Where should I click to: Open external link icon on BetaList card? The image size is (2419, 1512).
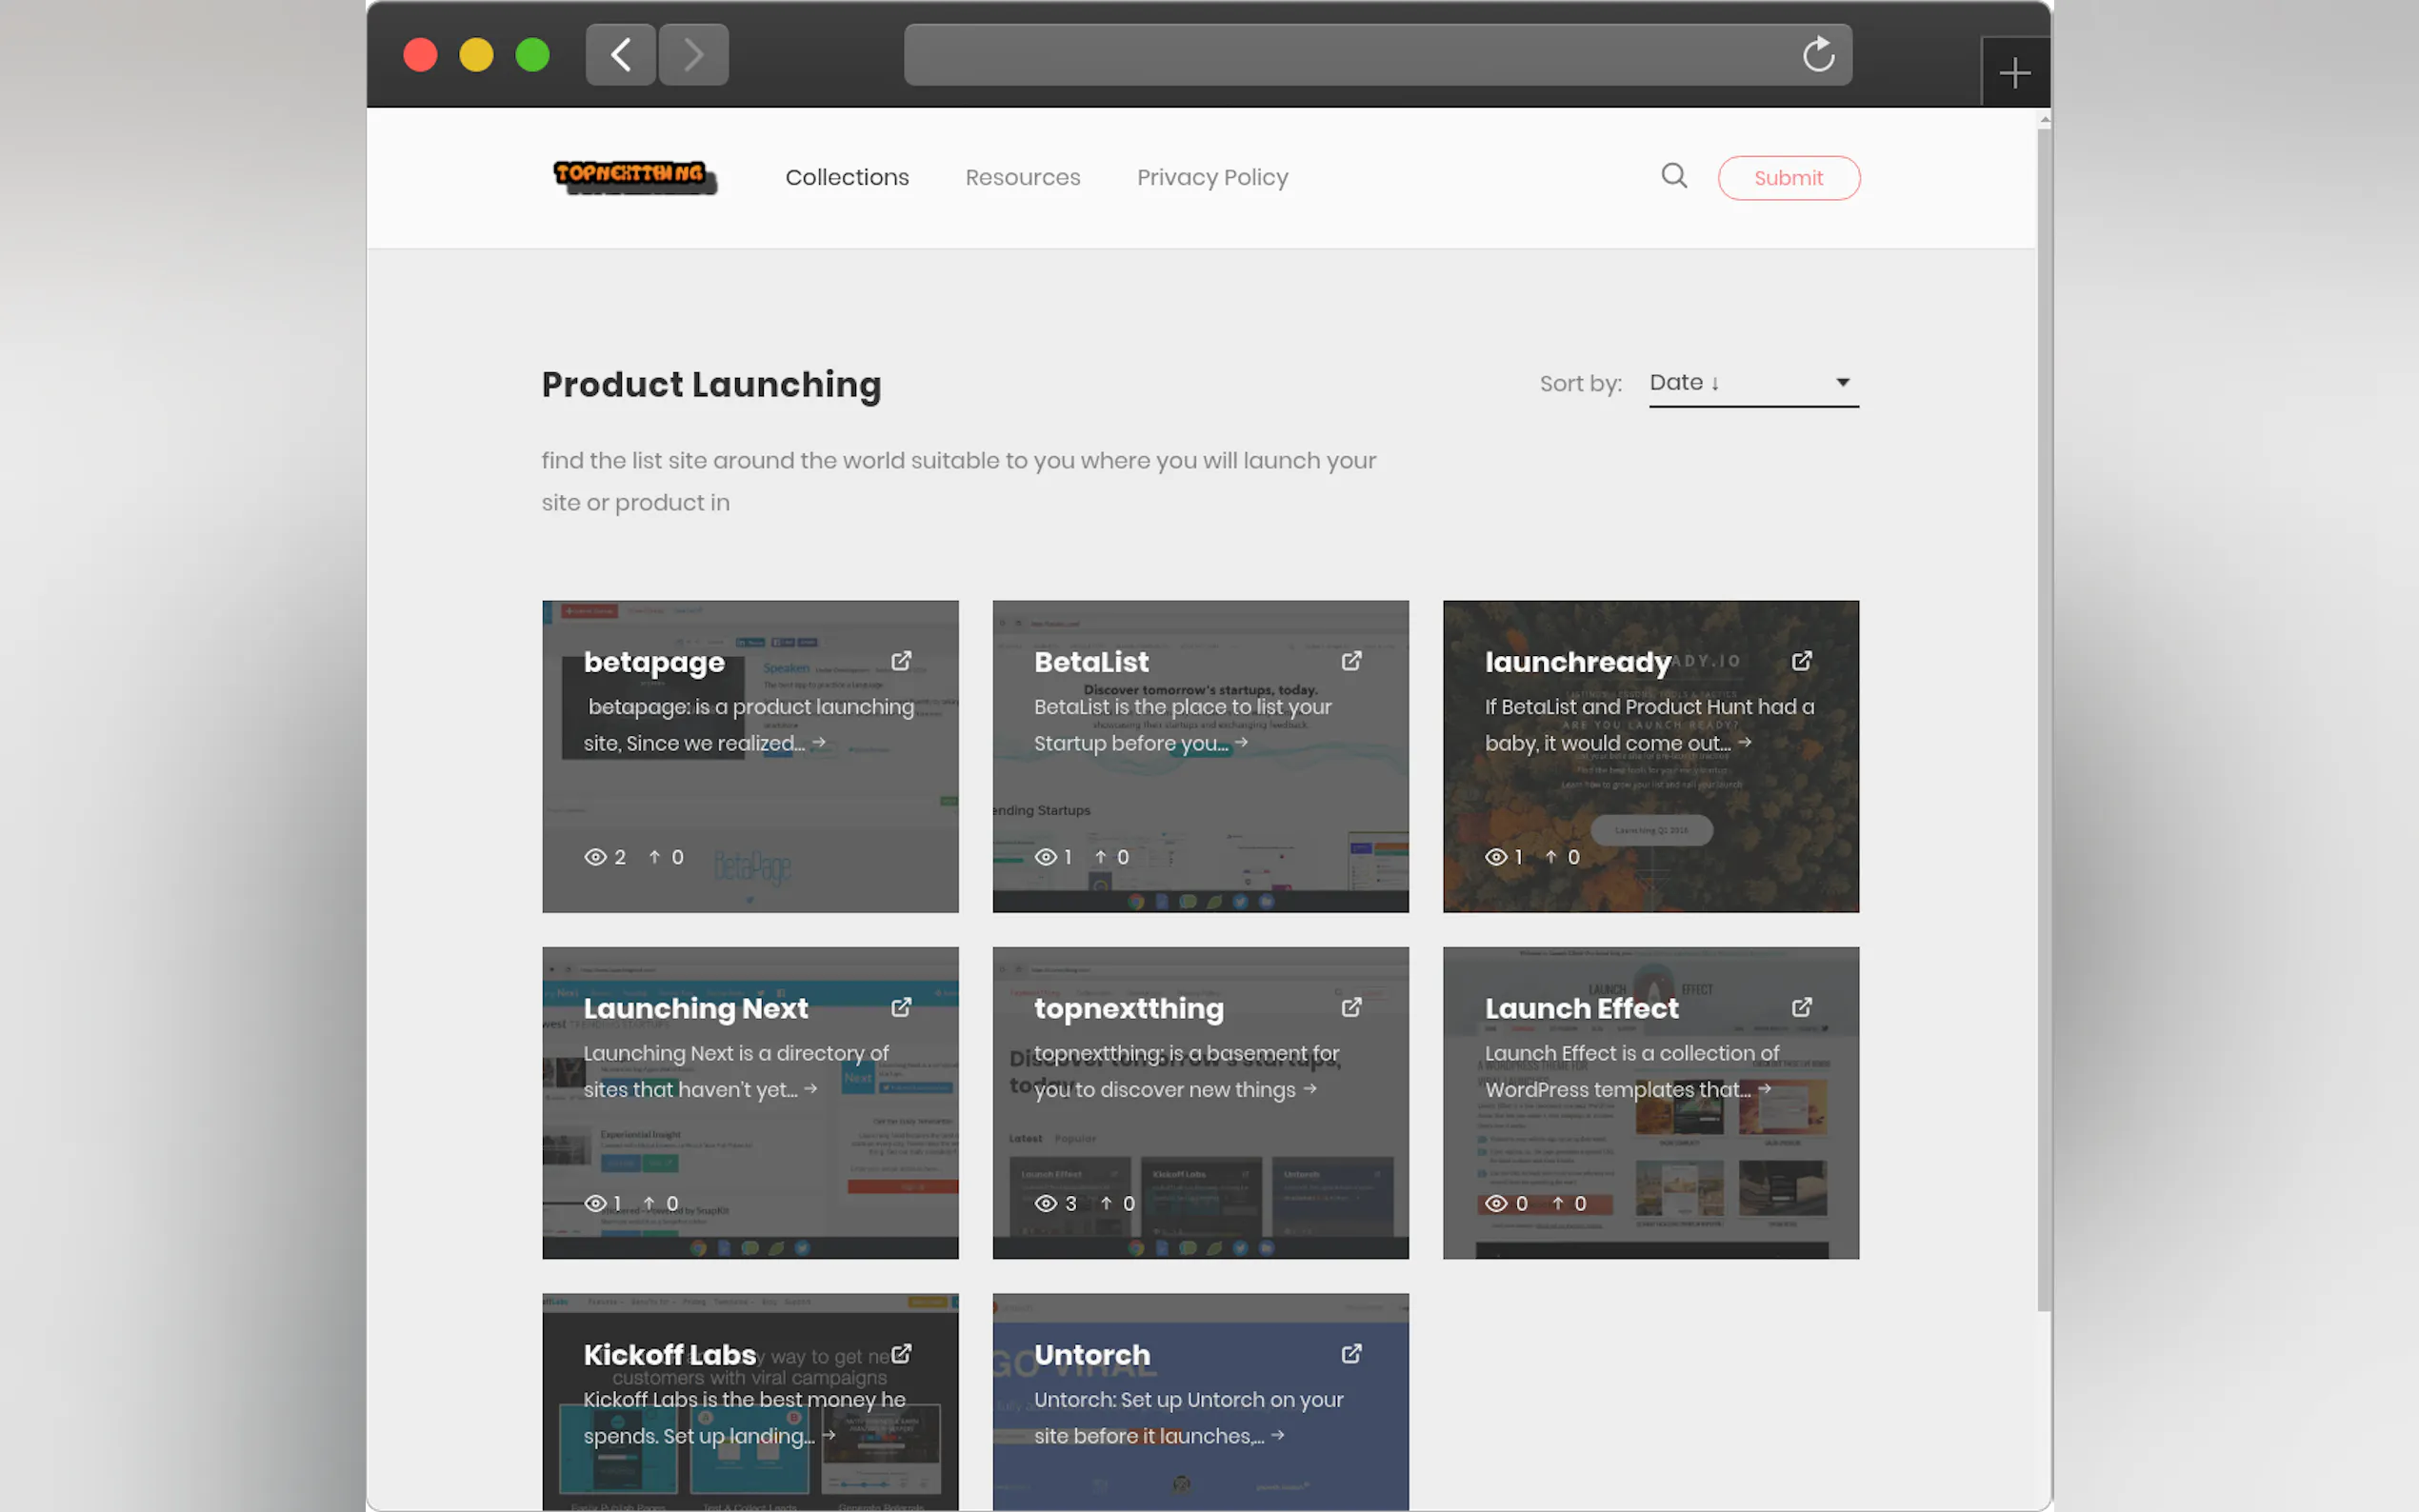point(1351,661)
